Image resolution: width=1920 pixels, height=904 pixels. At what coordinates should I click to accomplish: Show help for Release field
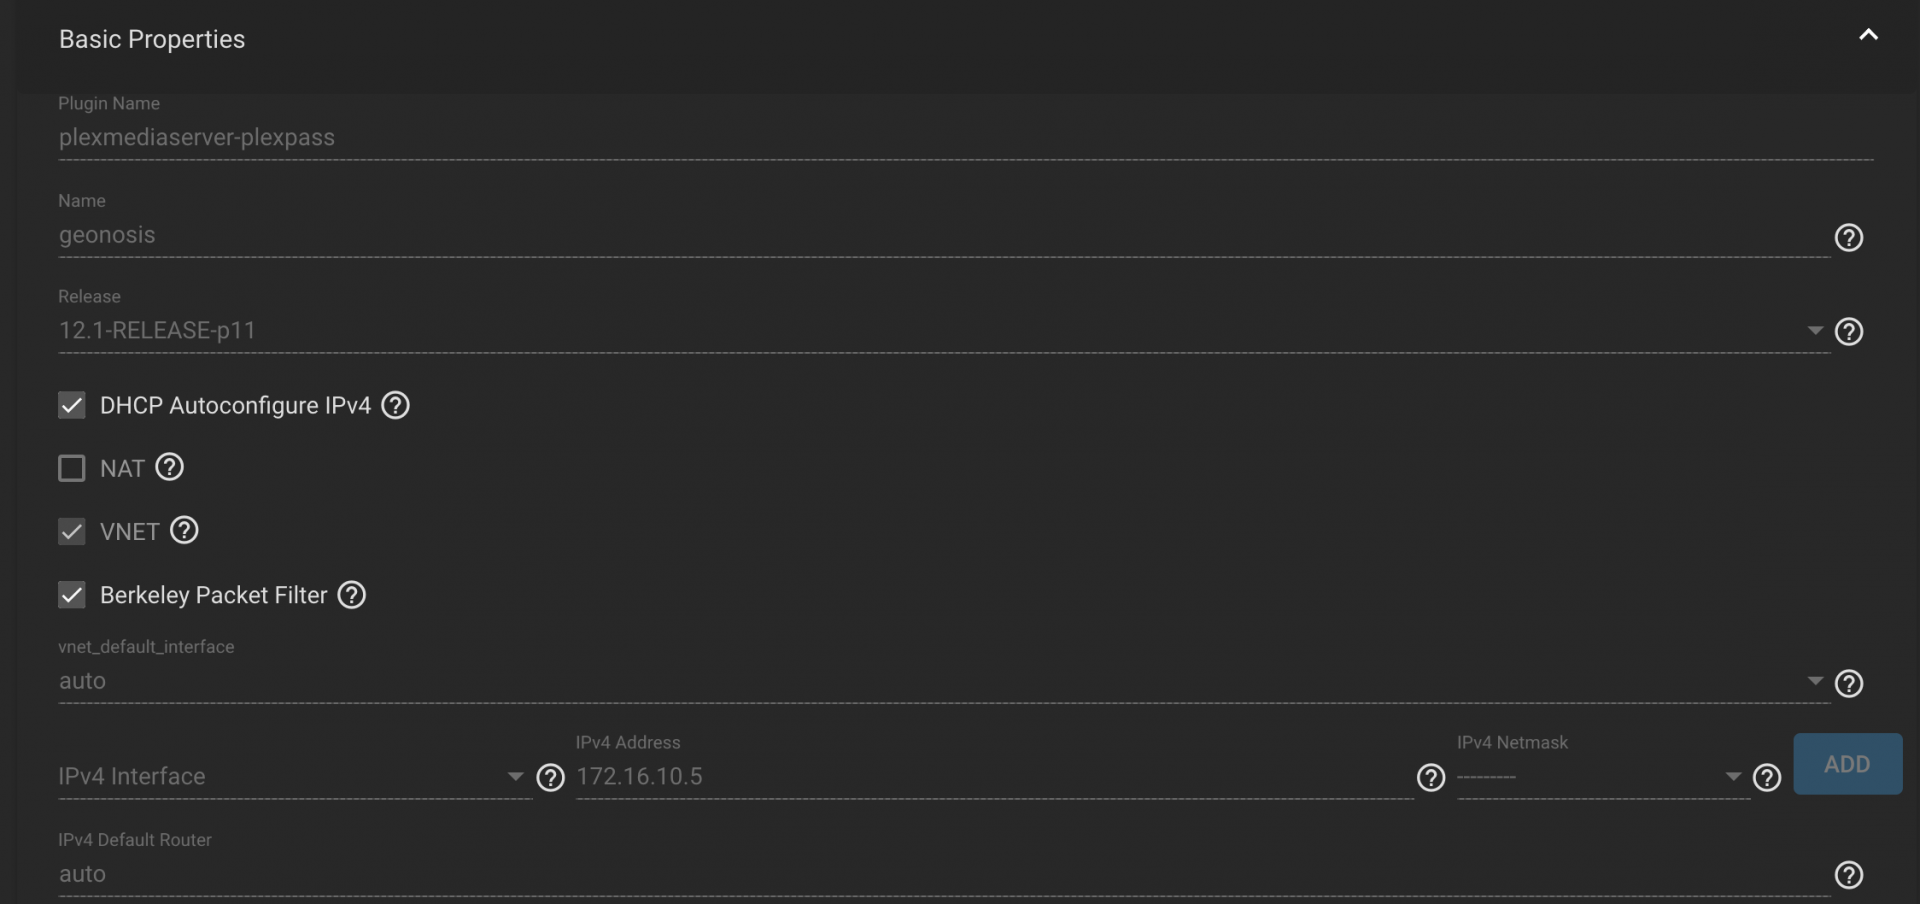tap(1848, 331)
